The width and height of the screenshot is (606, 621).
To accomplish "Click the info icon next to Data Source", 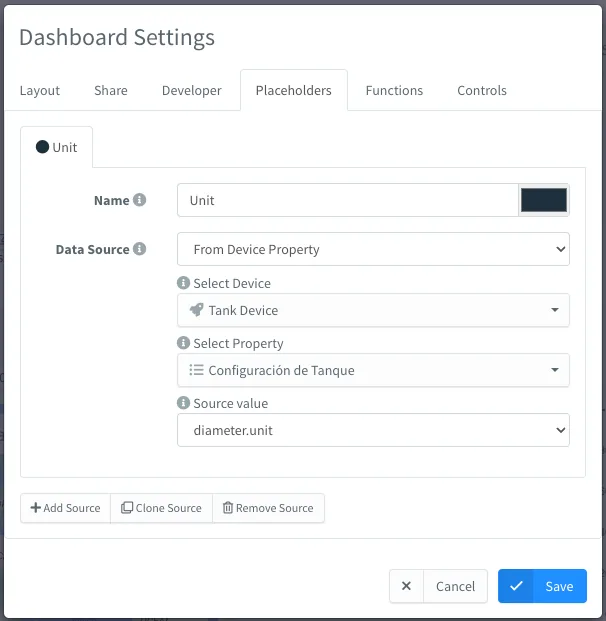I will [x=139, y=249].
